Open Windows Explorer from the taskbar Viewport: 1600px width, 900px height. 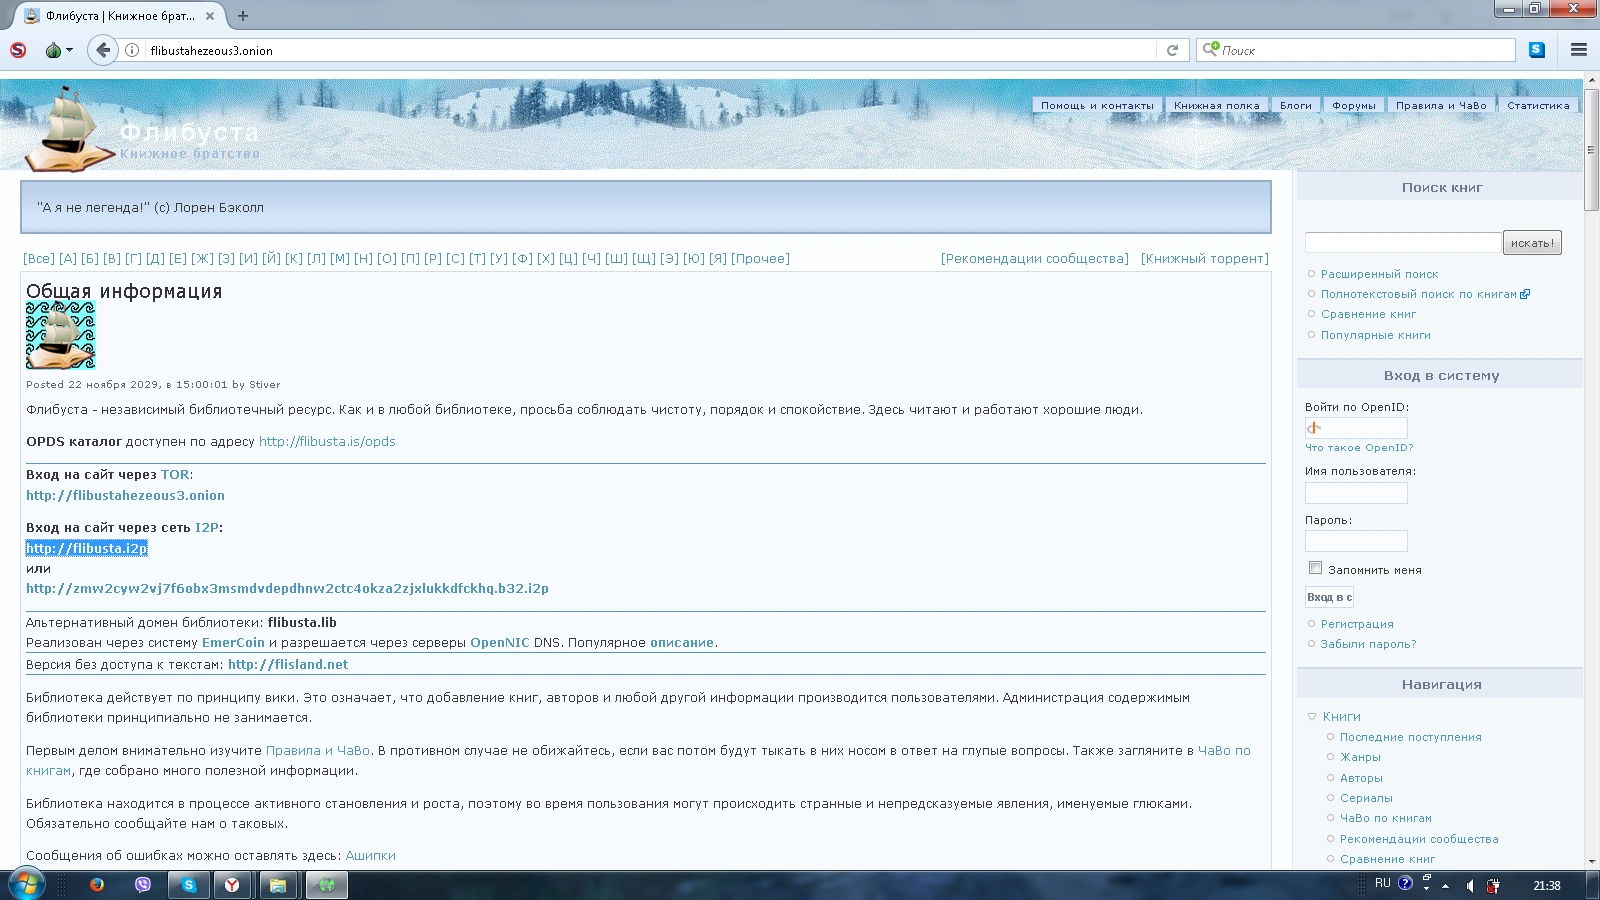point(278,885)
